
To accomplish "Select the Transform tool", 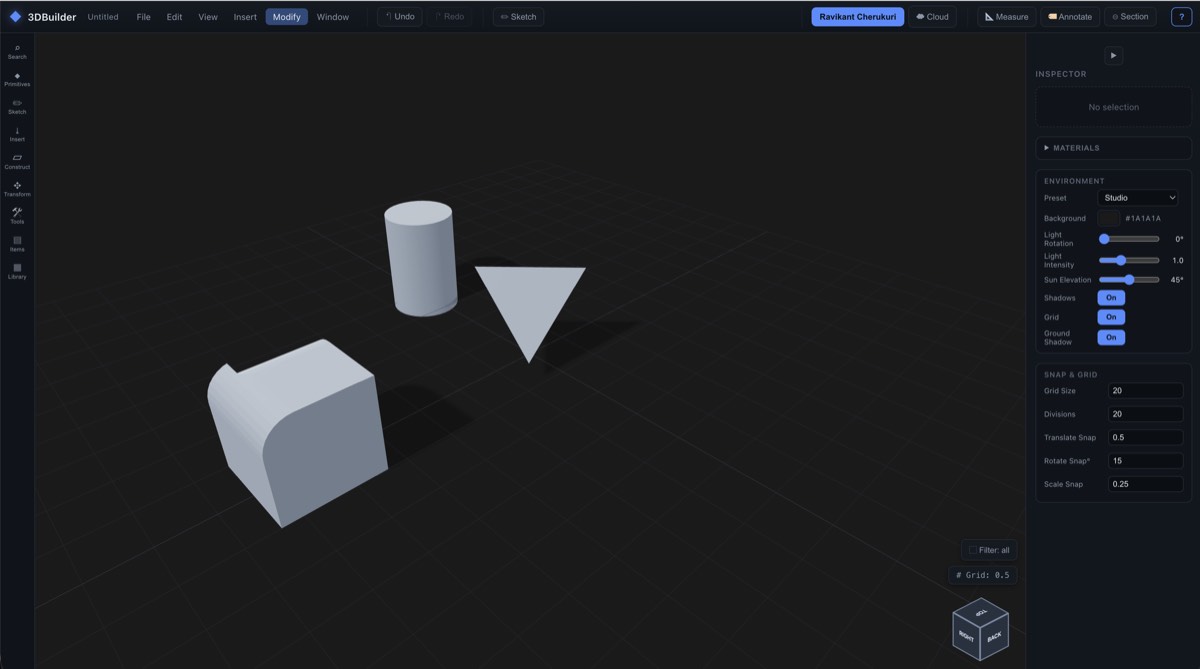I will (17, 189).
